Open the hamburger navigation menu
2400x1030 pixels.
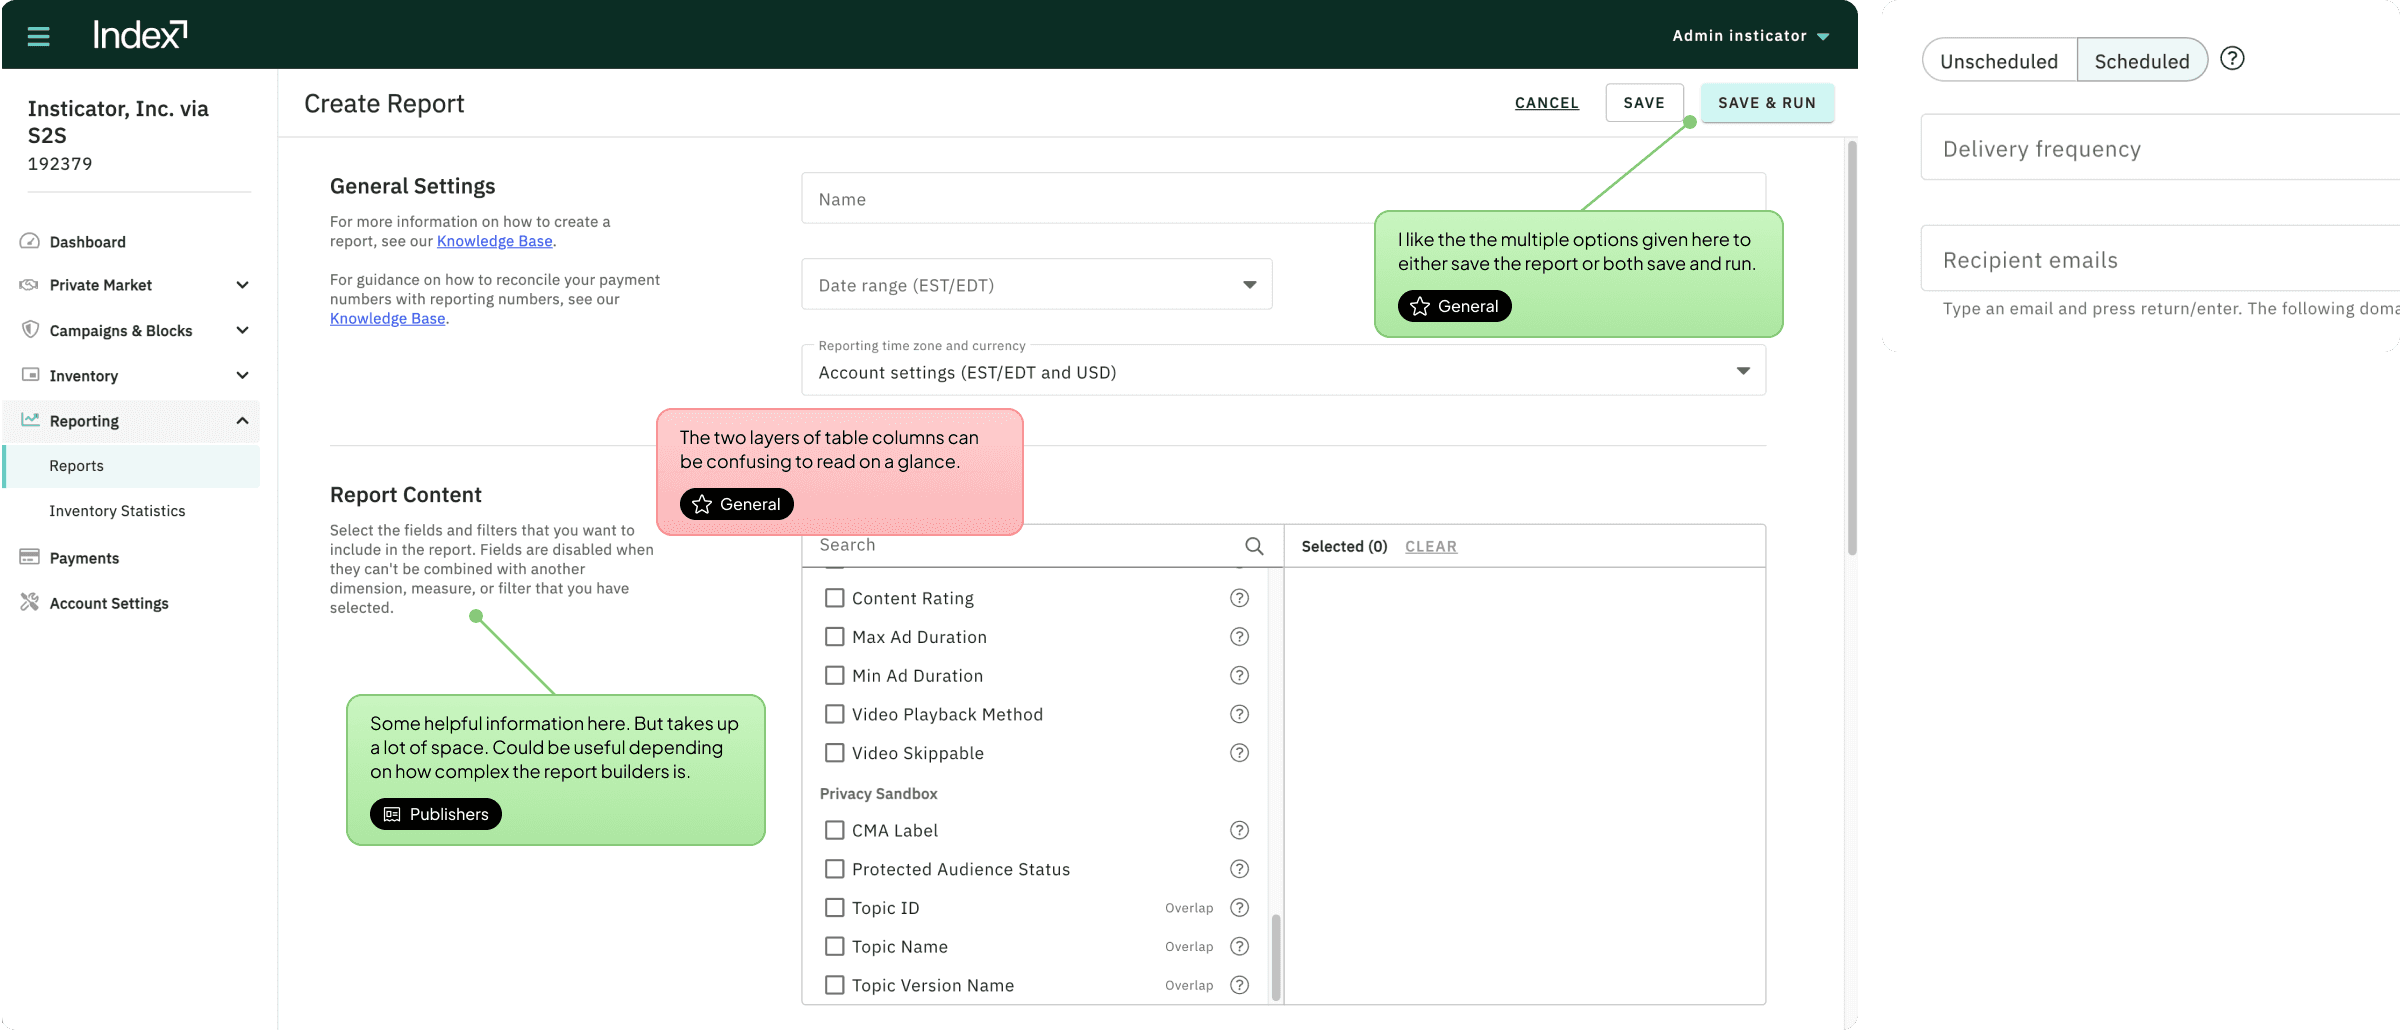[38, 36]
